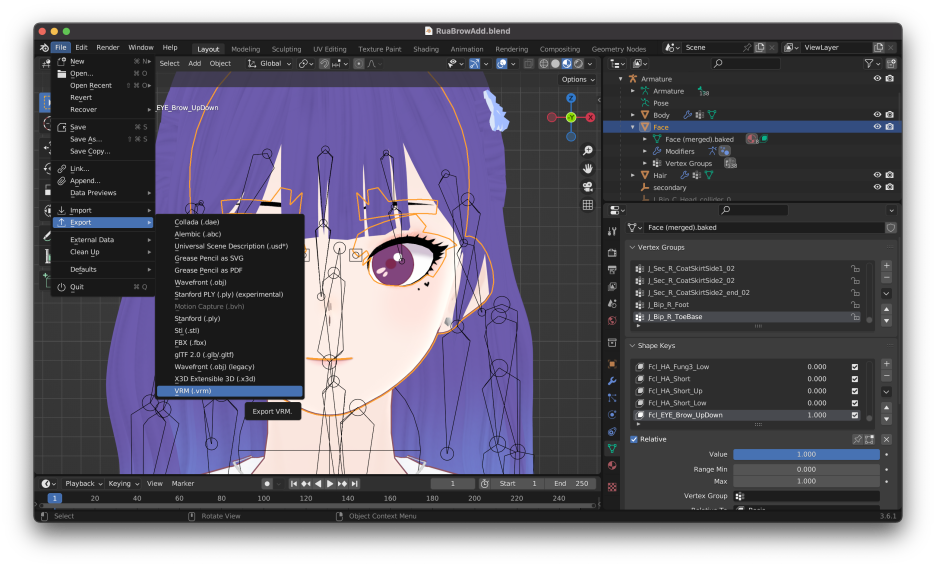Open the World properties tab

612,321
